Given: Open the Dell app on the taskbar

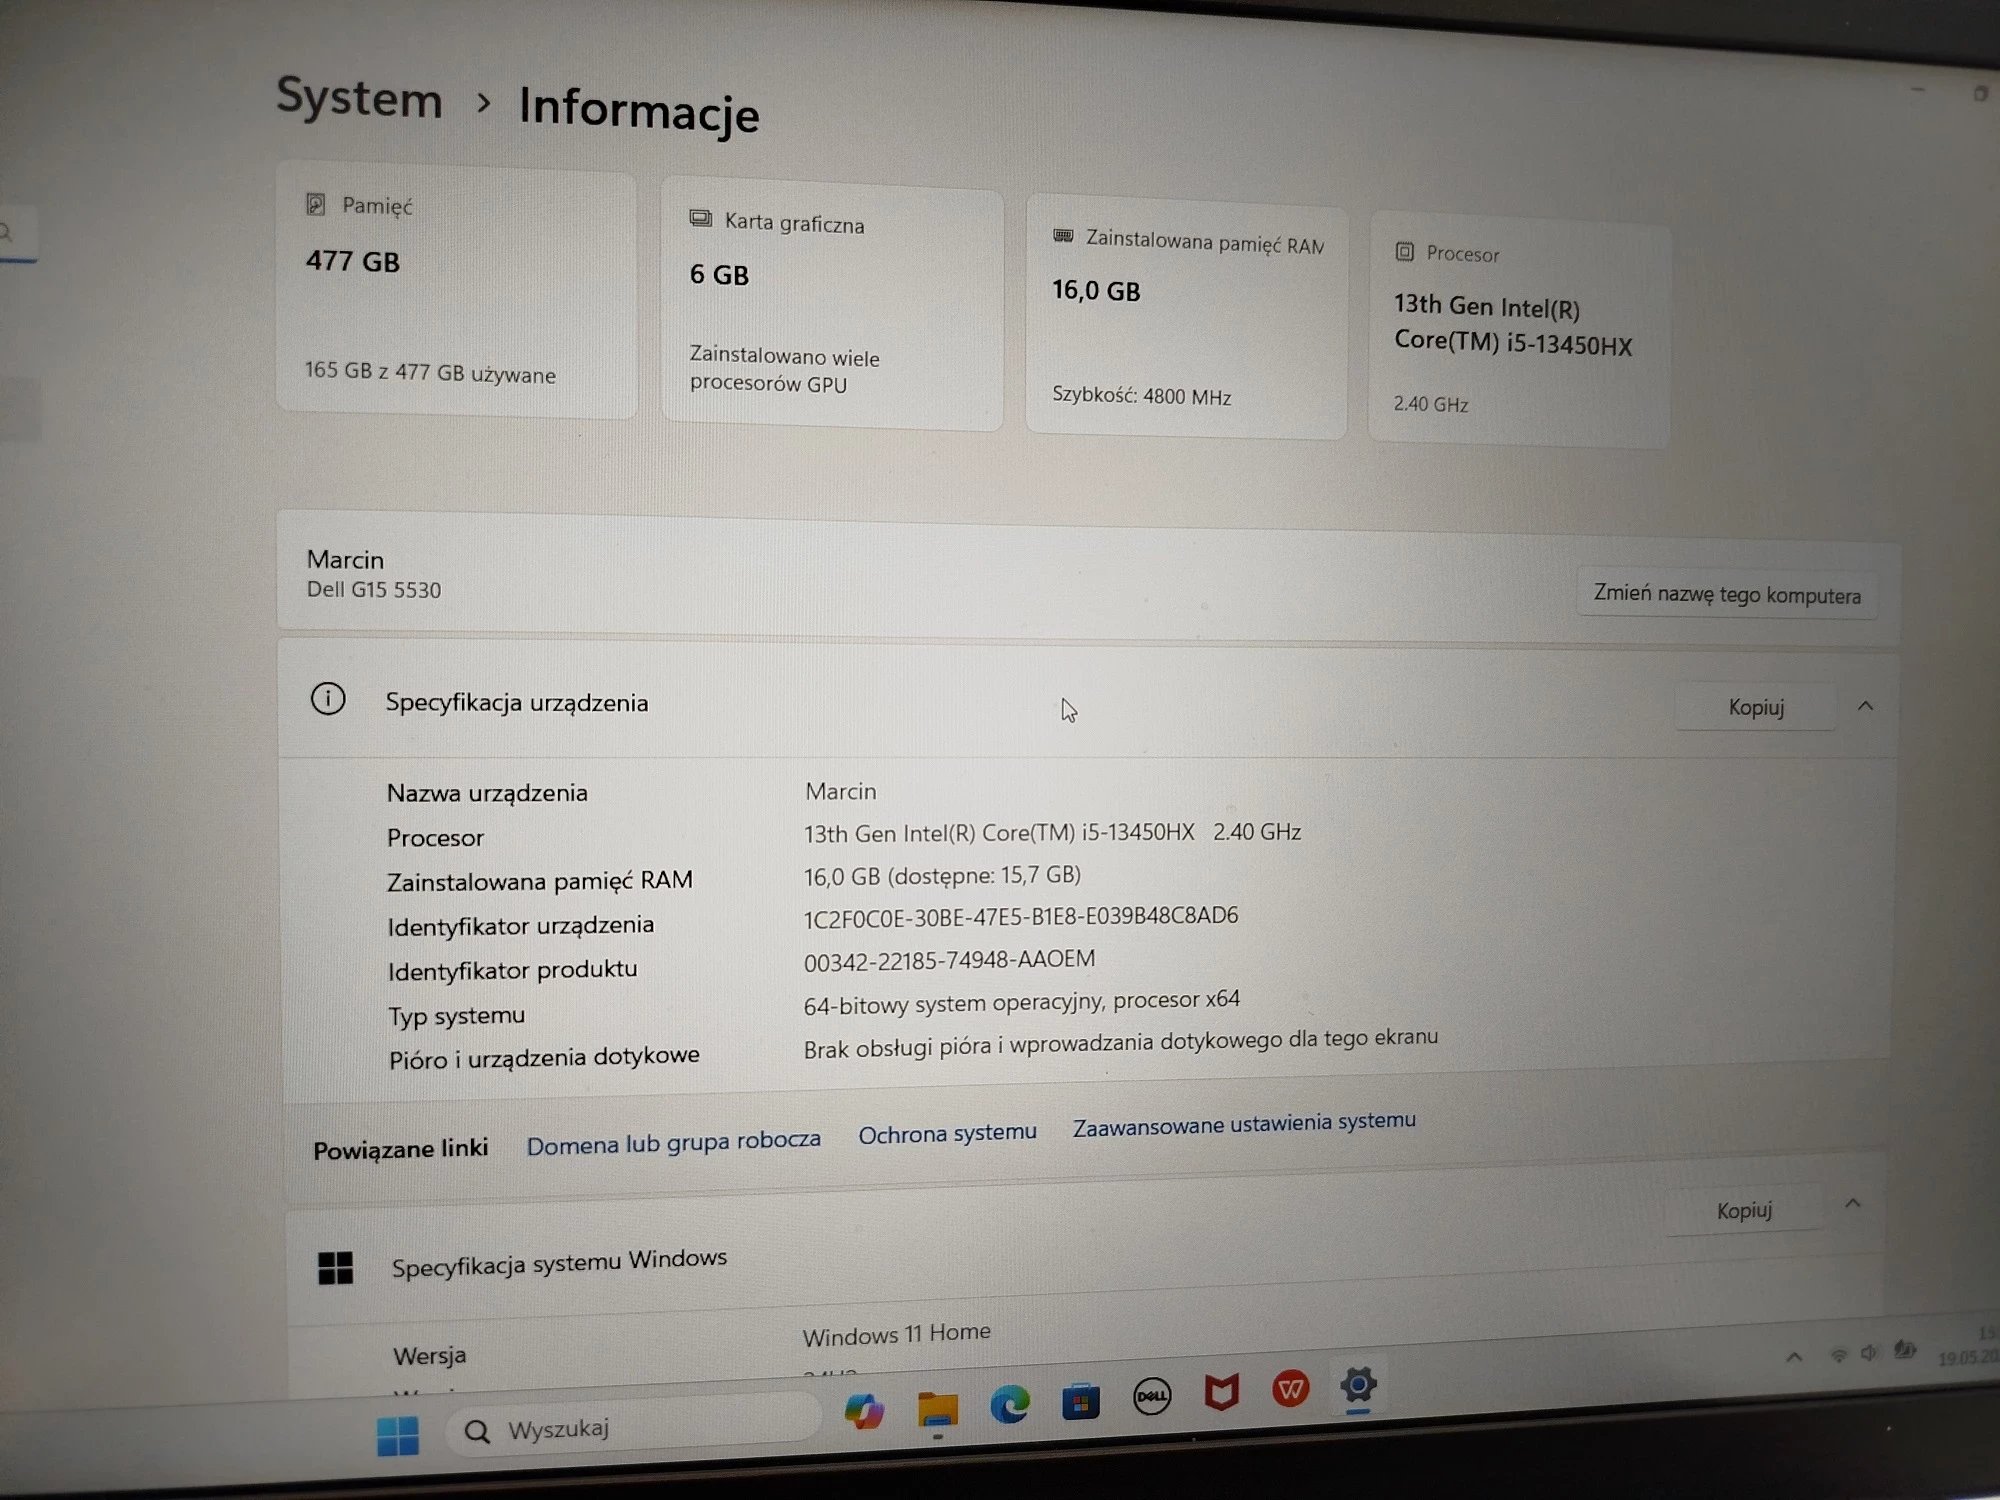Looking at the screenshot, I should click(x=1152, y=1396).
